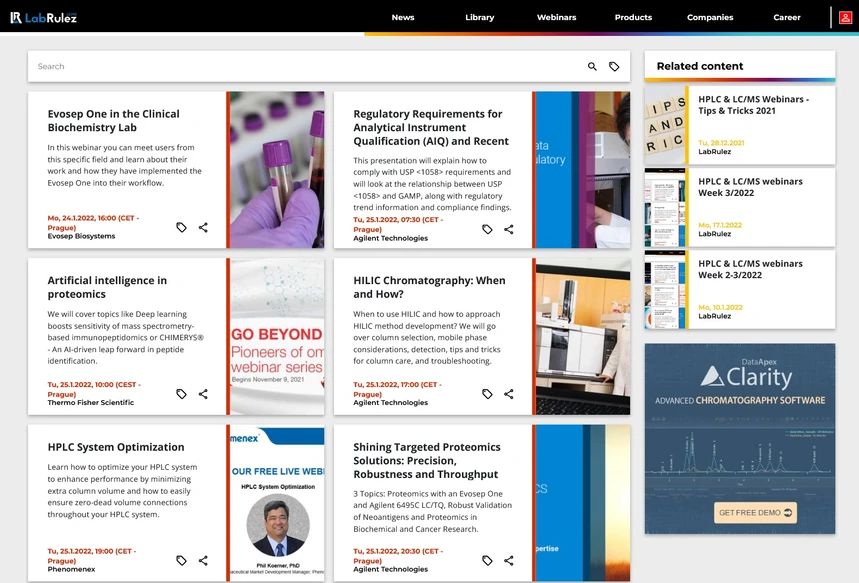859x583 pixels.
Task: Click the Shining Targeted Proteomics card image
Action: tap(582, 503)
